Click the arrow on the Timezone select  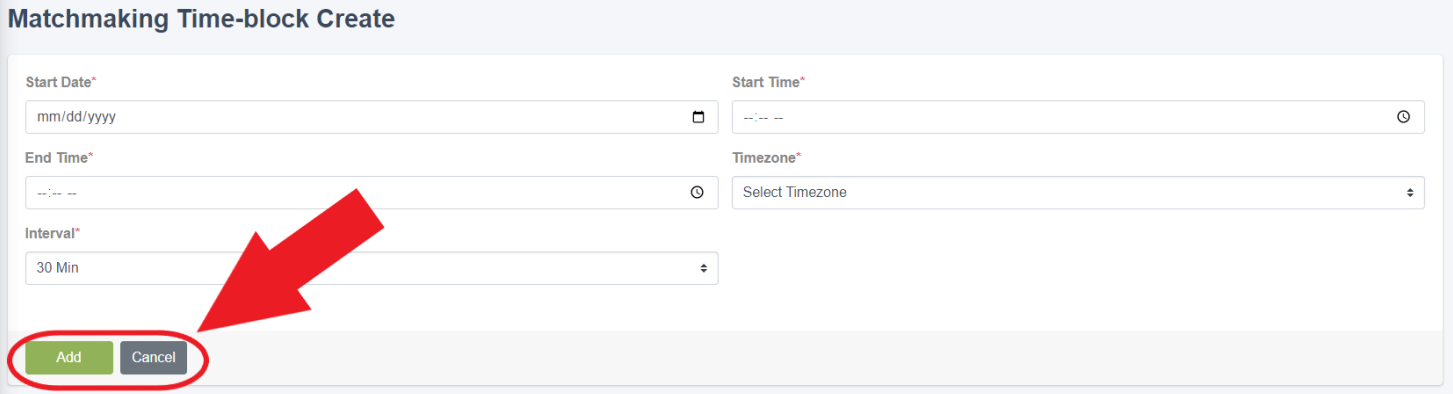point(1410,193)
